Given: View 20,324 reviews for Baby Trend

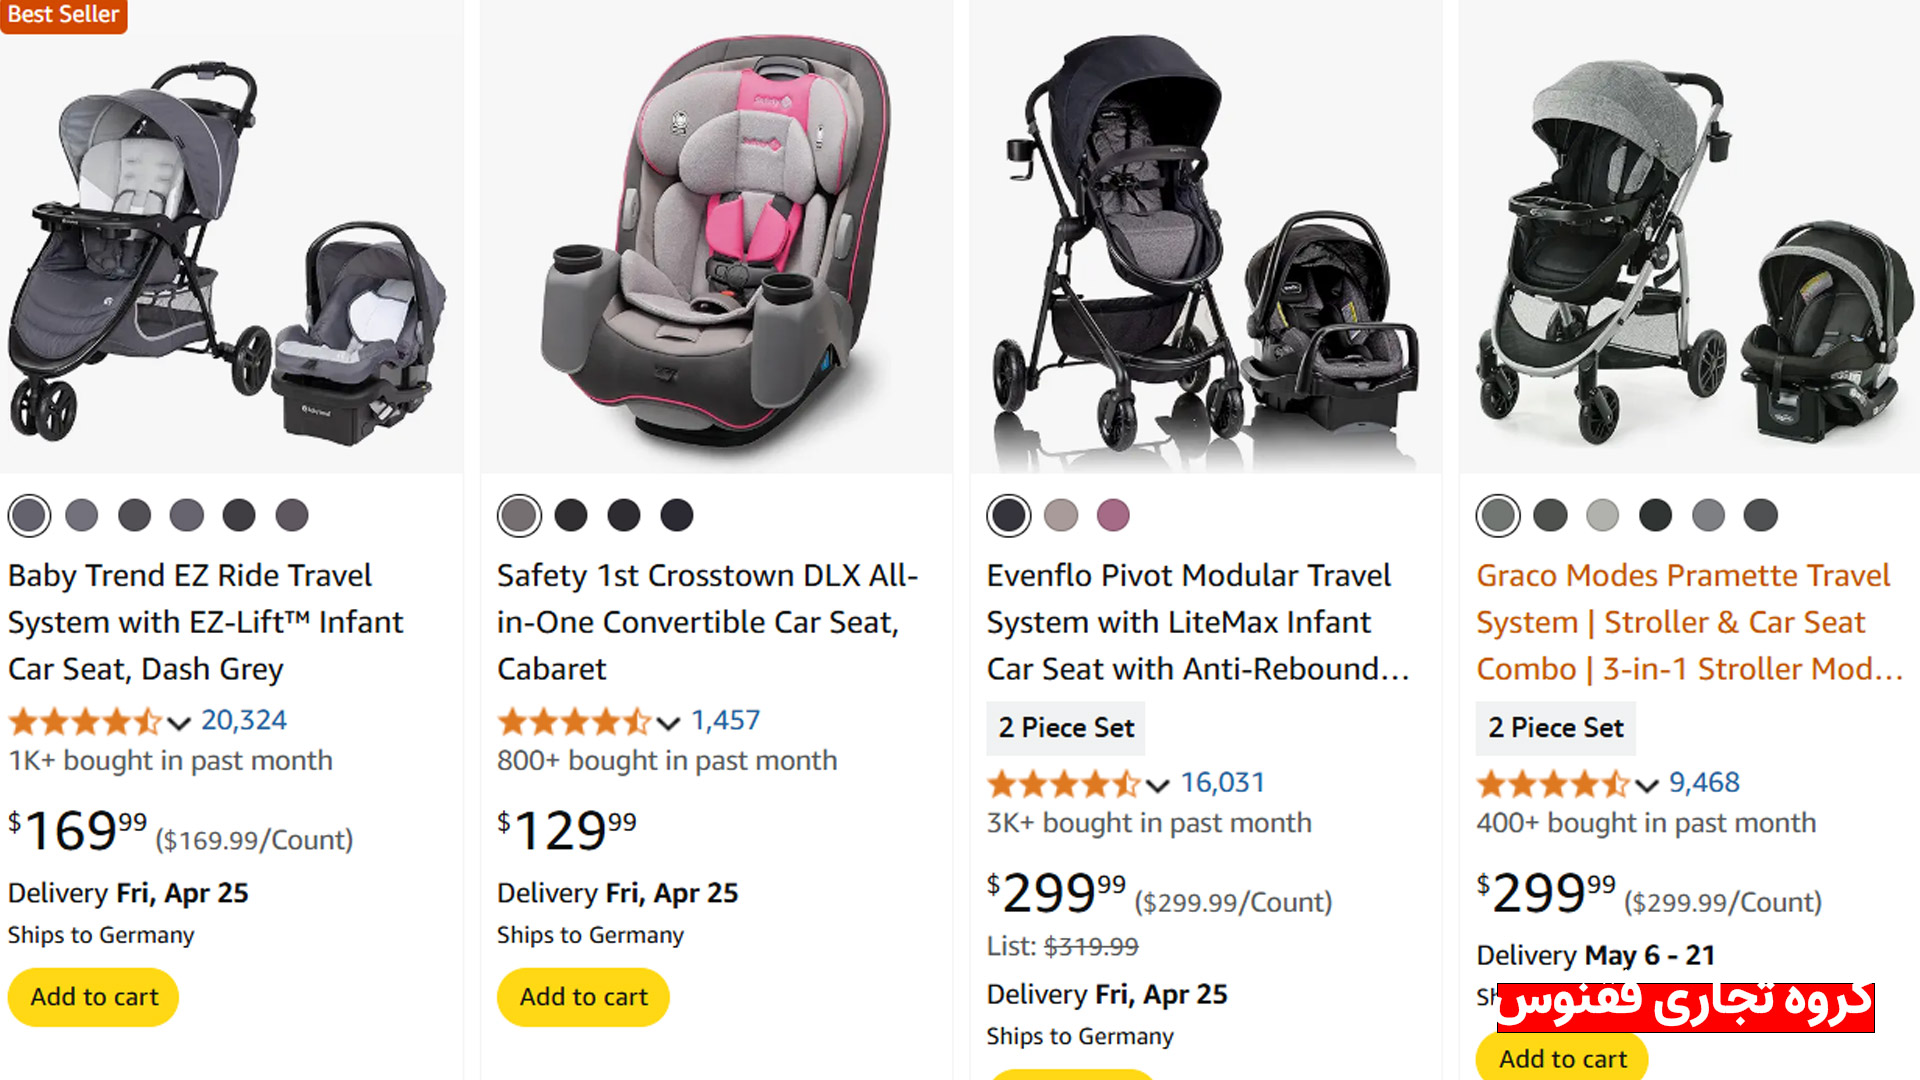Looking at the screenshot, I should (243, 720).
